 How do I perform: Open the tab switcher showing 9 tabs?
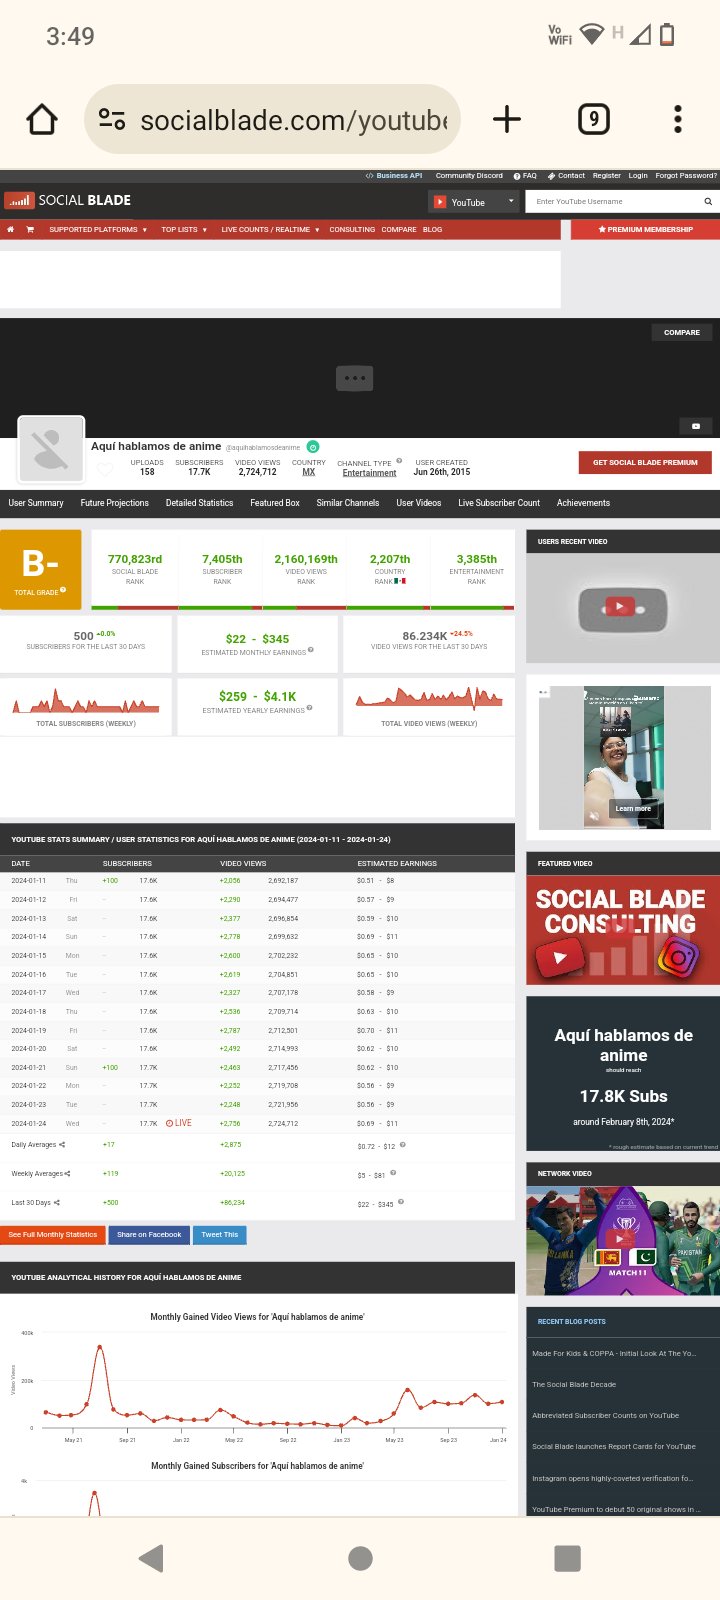click(594, 120)
